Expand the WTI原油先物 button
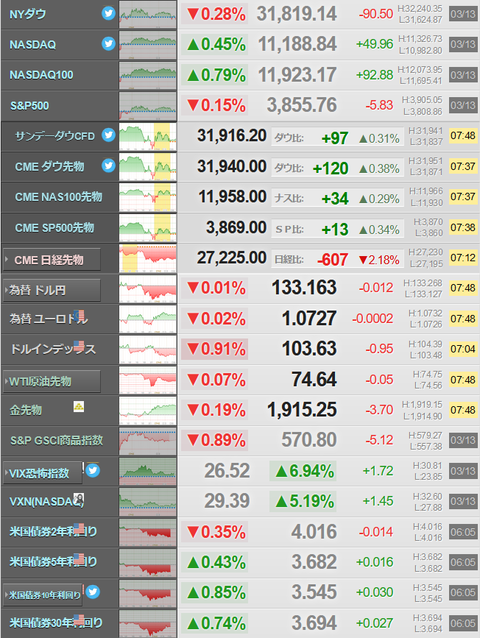Viewport: 480px width, 638px height. [x=52, y=381]
